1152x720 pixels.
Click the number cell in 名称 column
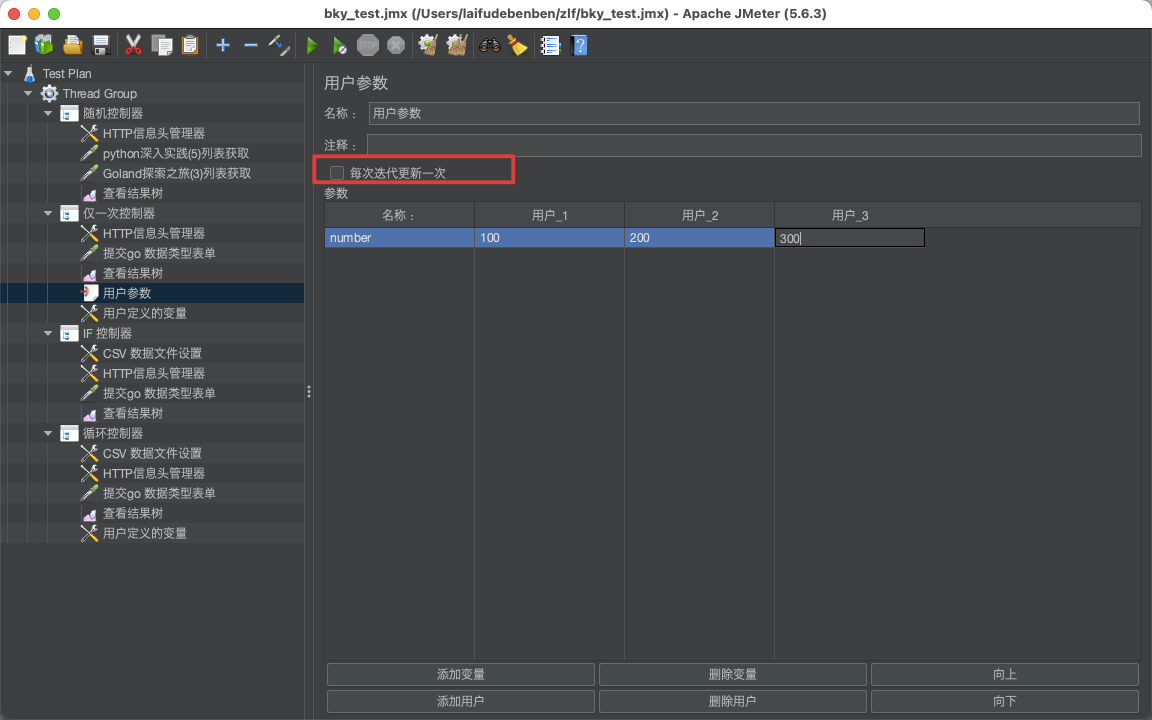coord(400,238)
